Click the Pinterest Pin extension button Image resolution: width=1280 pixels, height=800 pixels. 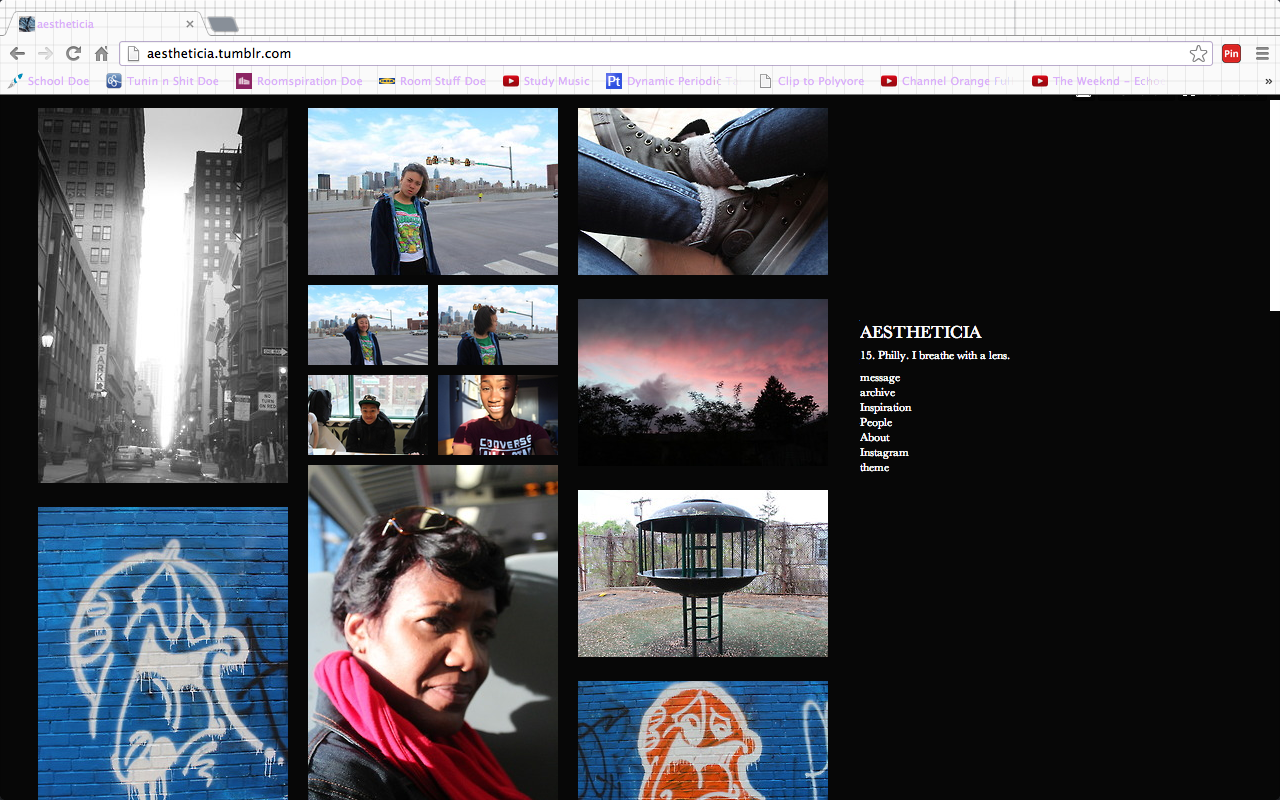click(x=1231, y=54)
